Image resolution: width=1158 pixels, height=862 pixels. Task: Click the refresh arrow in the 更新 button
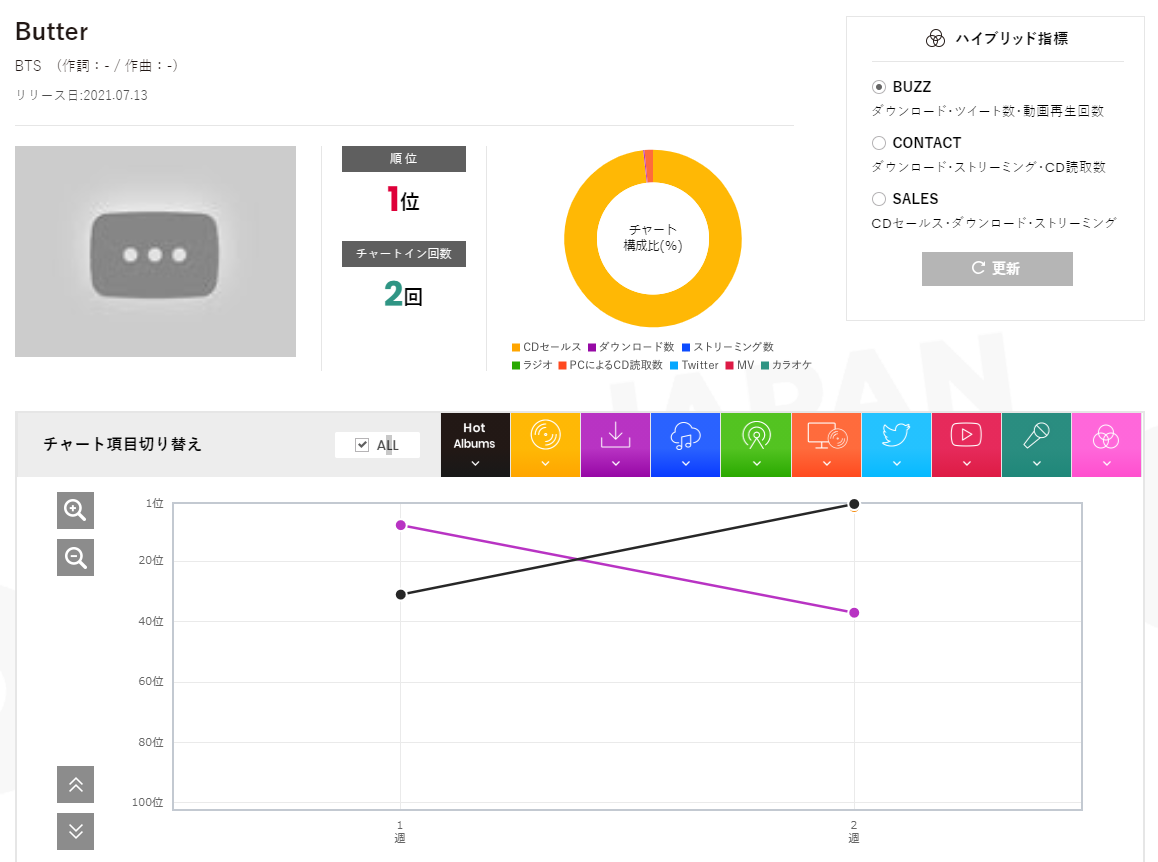coord(979,267)
